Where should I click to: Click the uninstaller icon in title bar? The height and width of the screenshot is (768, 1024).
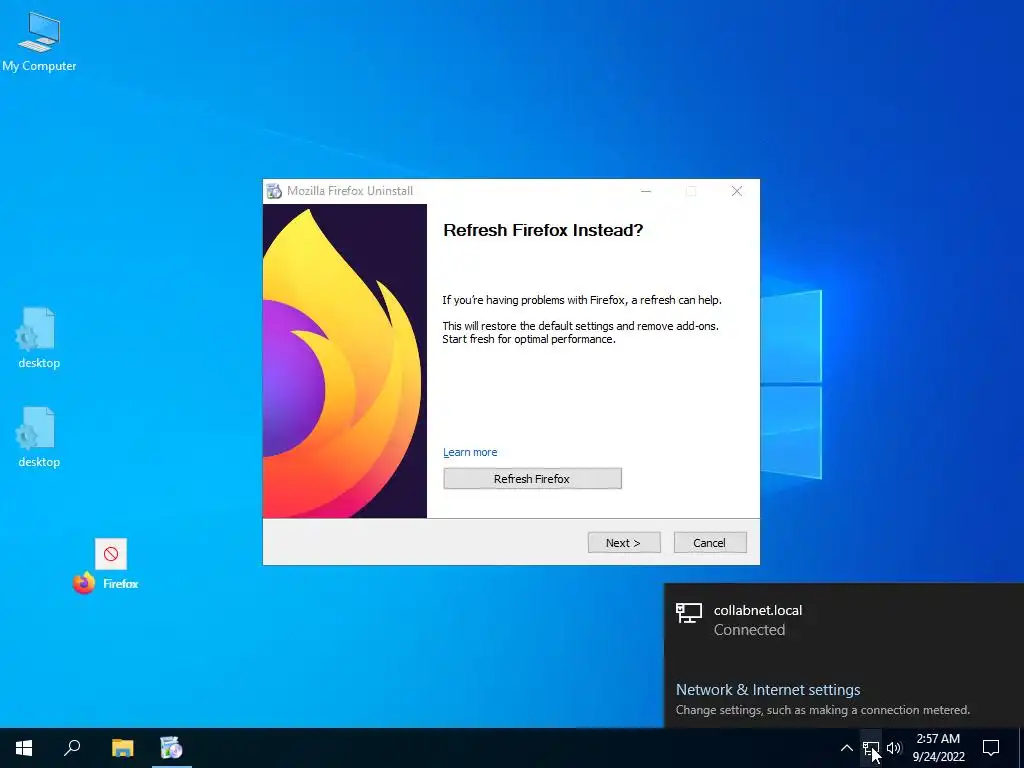click(274, 191)
